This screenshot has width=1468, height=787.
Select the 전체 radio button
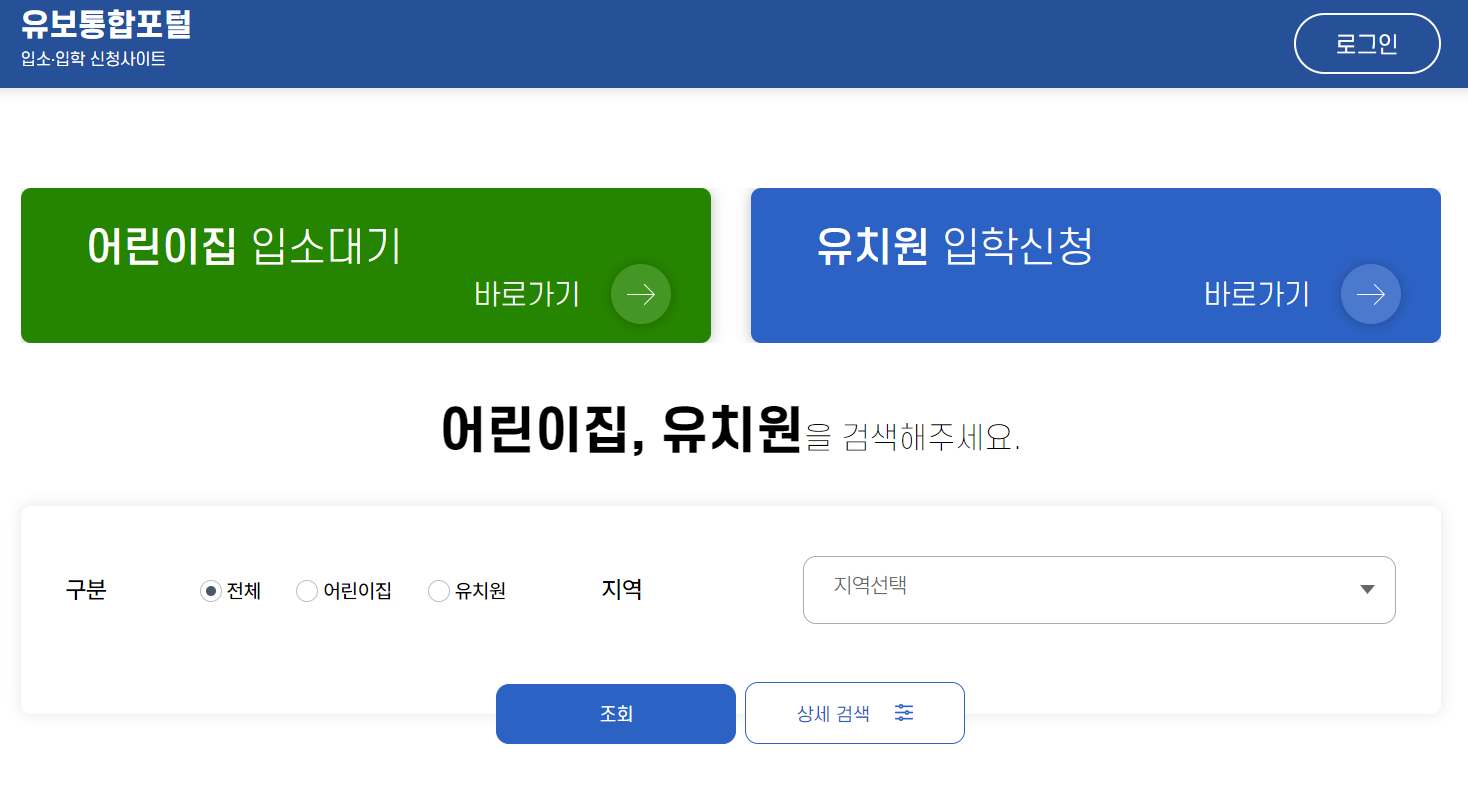(210, 591)
